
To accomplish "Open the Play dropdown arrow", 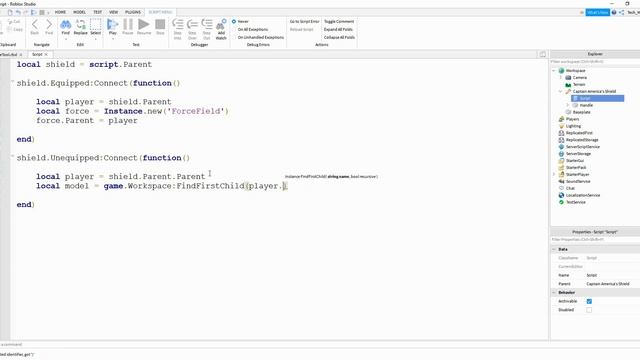I will pos(112,40).
